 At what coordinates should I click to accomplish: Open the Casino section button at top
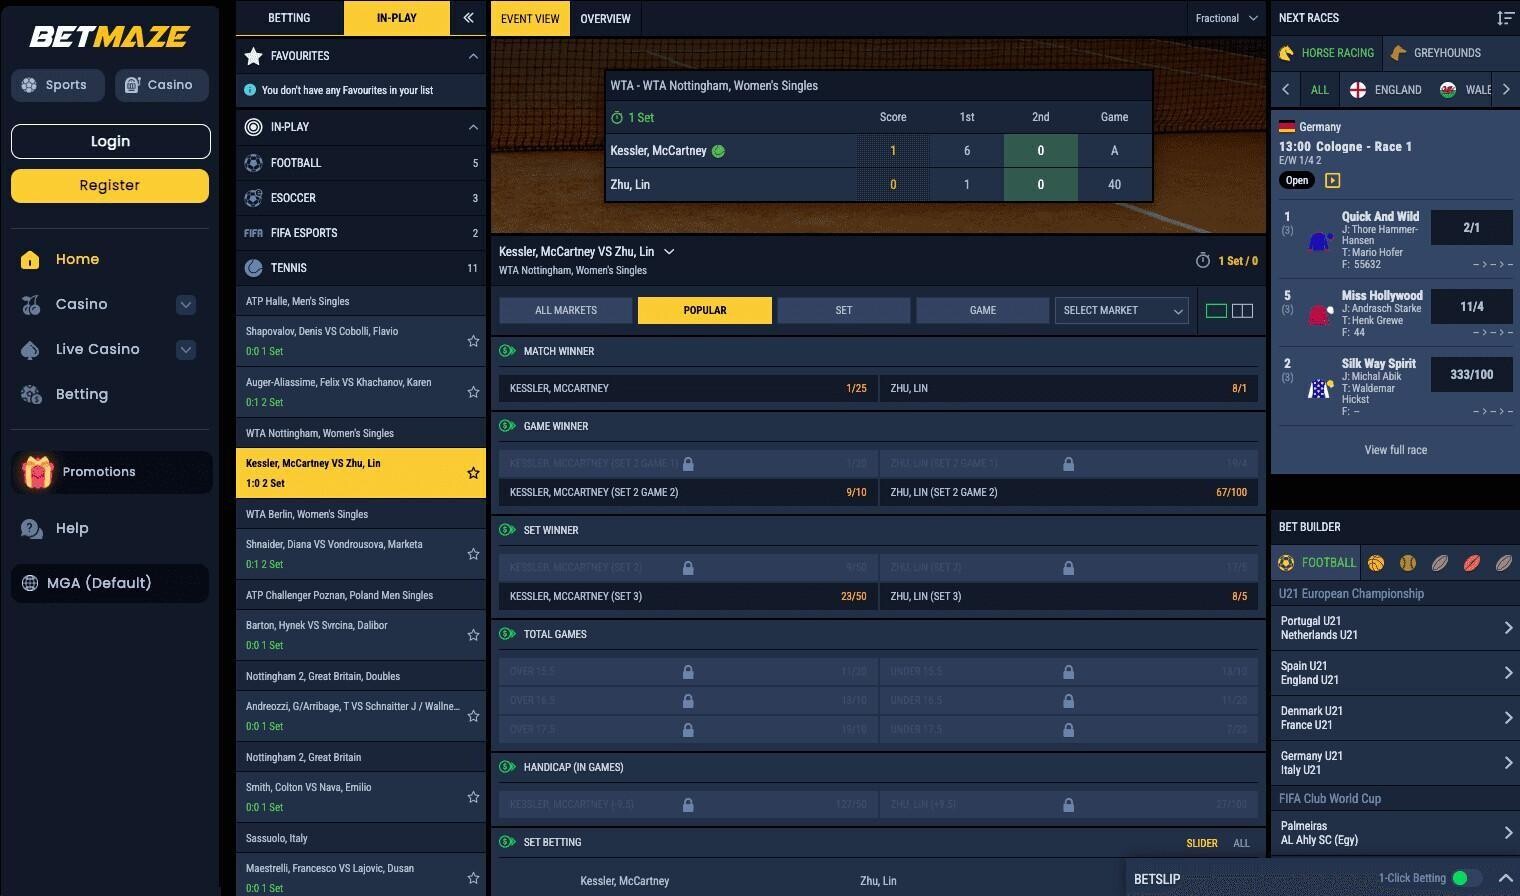point(161,85)
